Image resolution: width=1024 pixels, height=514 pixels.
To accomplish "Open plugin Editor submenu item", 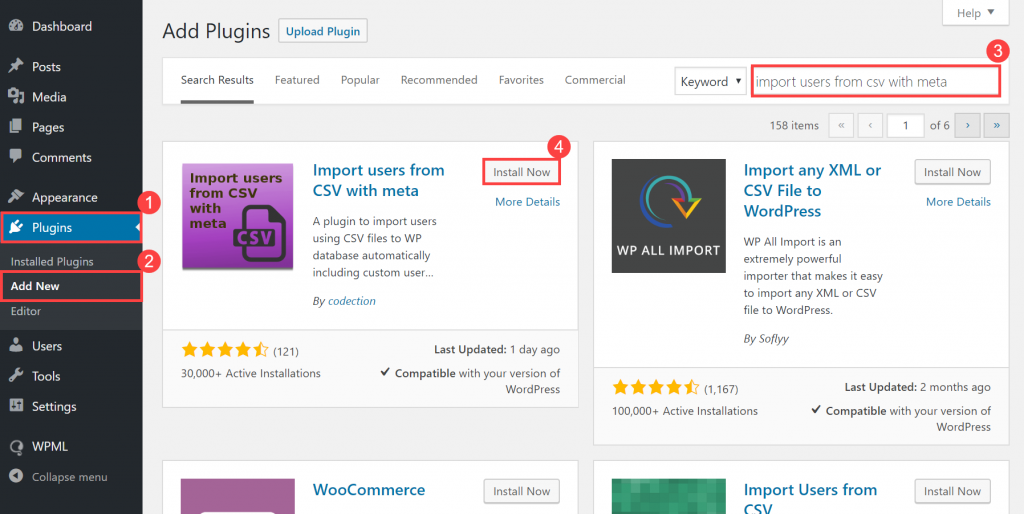I will tap(25, 311).
